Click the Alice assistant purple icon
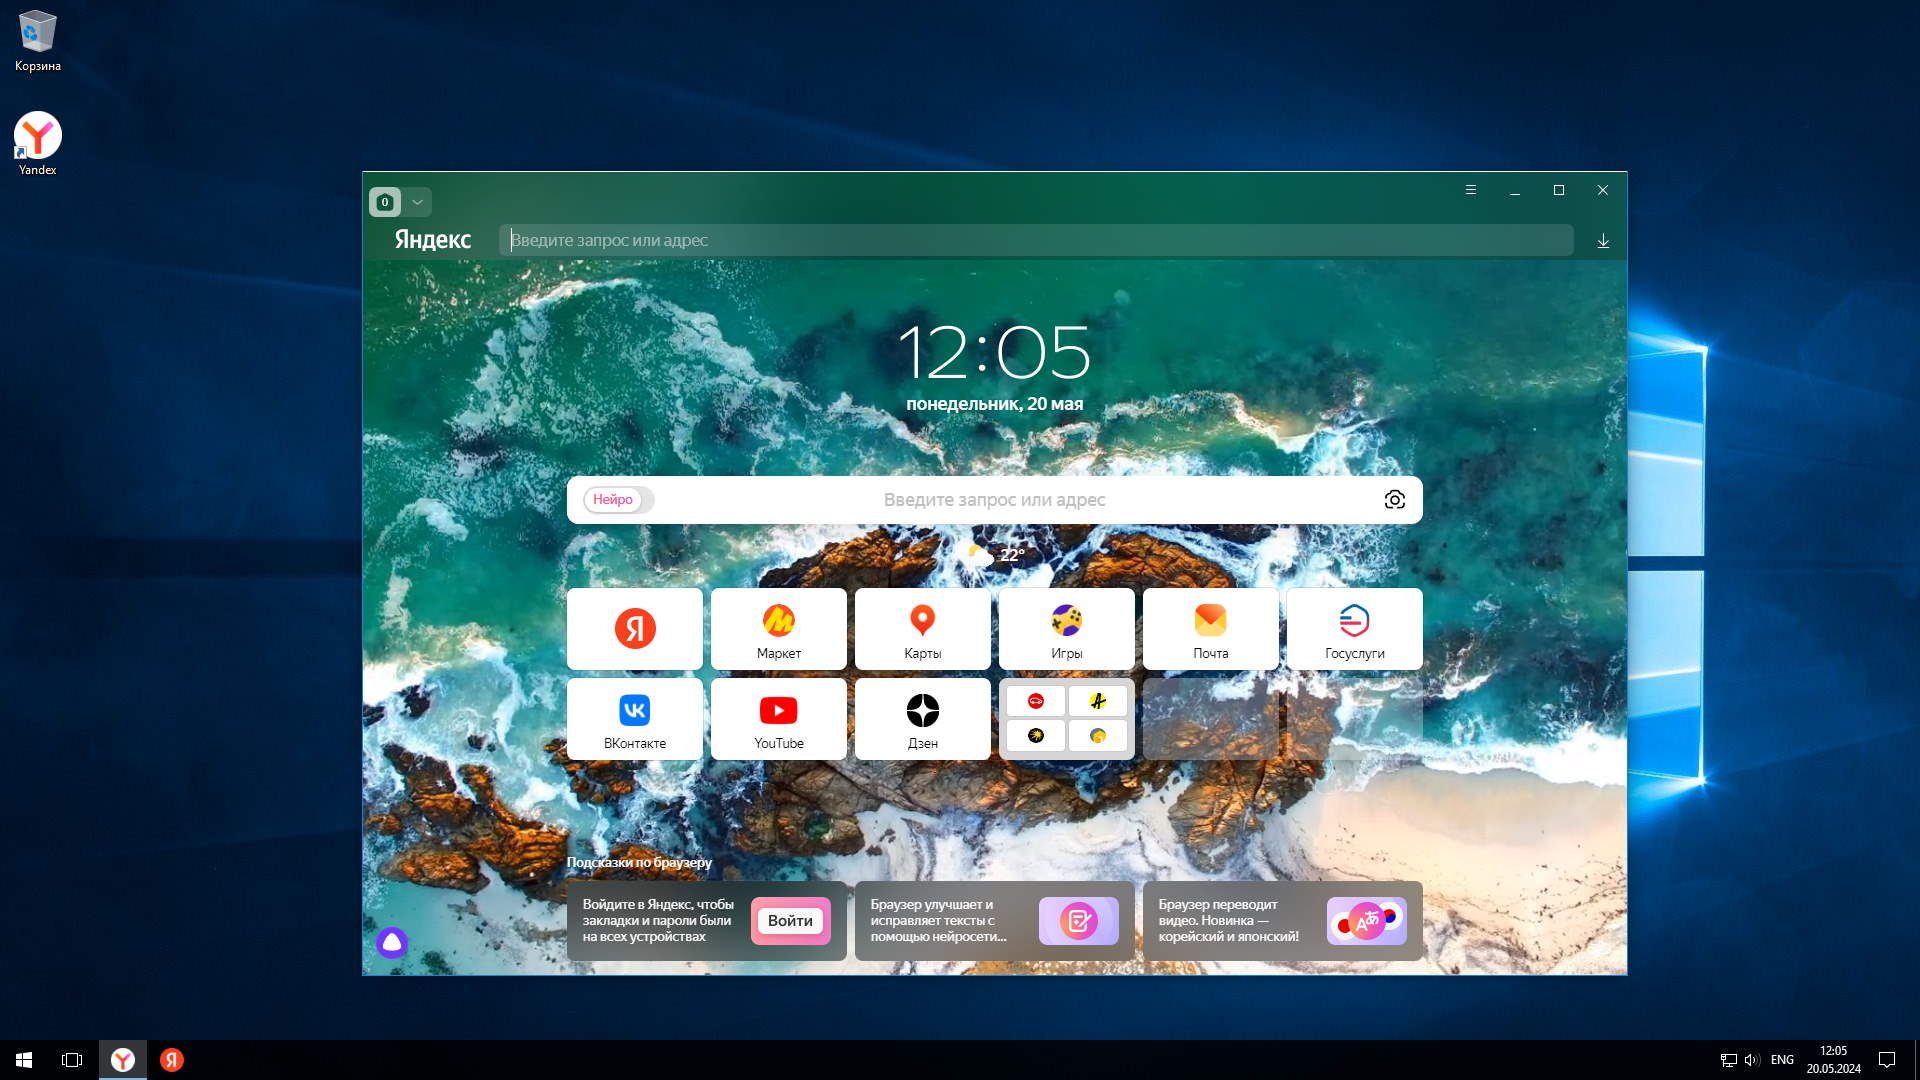 pos(392,942)
